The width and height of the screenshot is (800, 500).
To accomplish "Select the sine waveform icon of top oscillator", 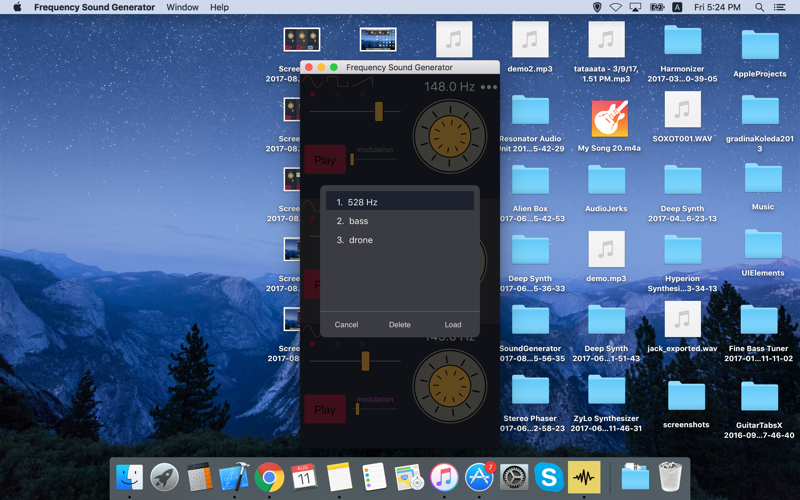I will pos(312,82).
